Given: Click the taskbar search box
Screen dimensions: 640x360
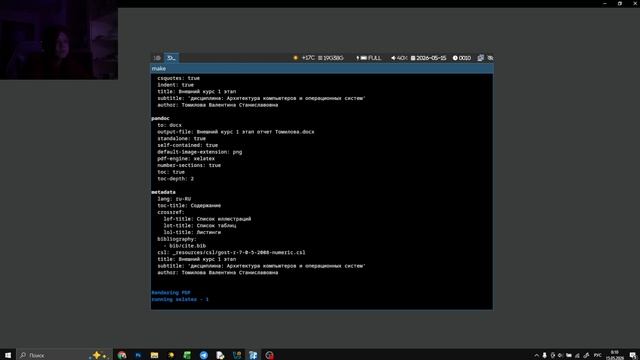Looking at the screenshot, I should (64, 355).
